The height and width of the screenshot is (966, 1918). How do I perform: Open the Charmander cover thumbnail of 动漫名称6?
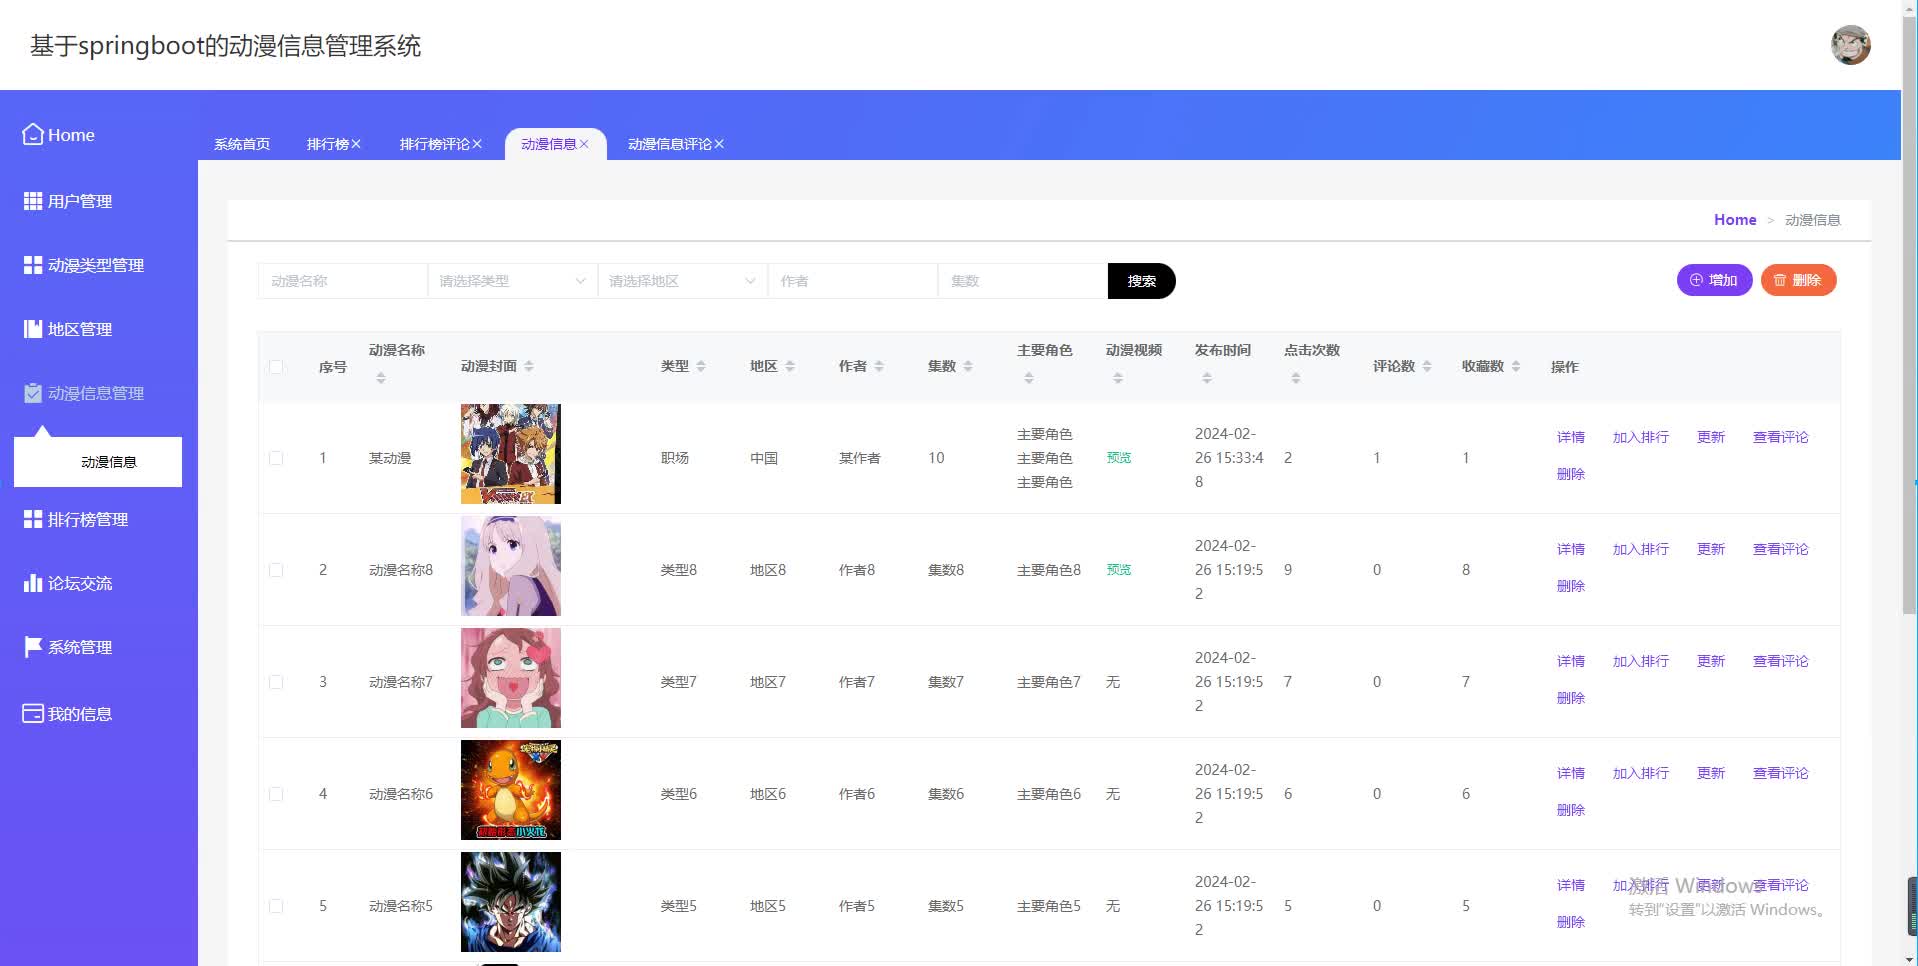511,790
